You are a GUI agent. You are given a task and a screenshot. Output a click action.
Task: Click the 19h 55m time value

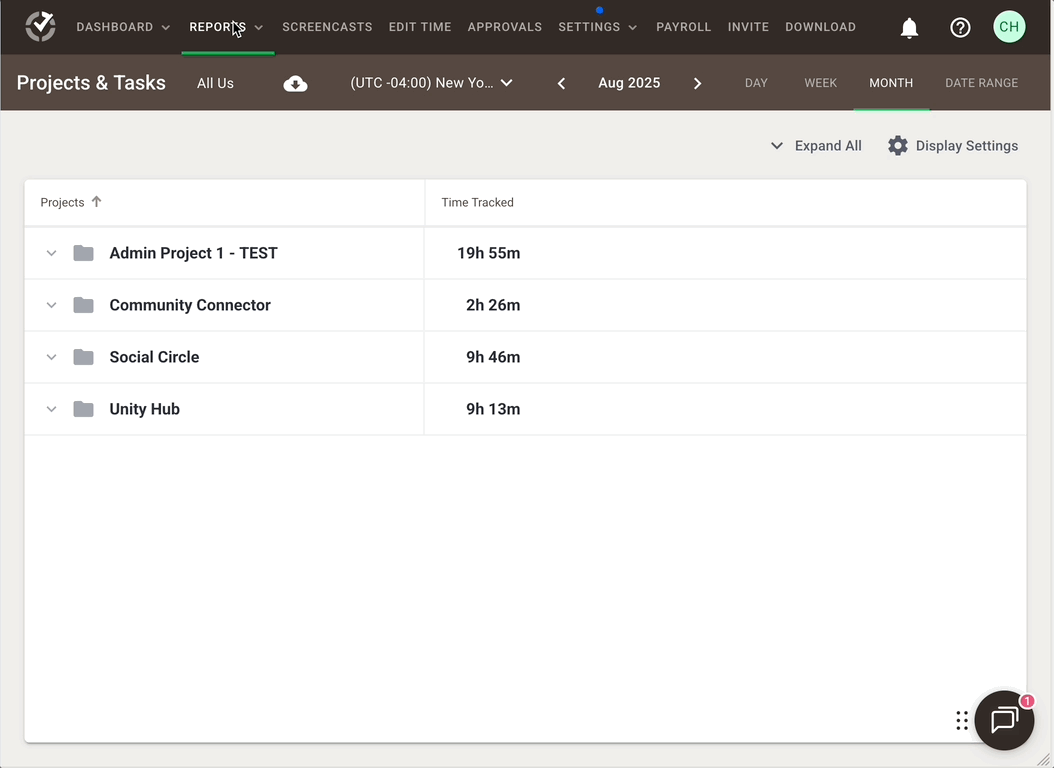(x=489, y=253)
